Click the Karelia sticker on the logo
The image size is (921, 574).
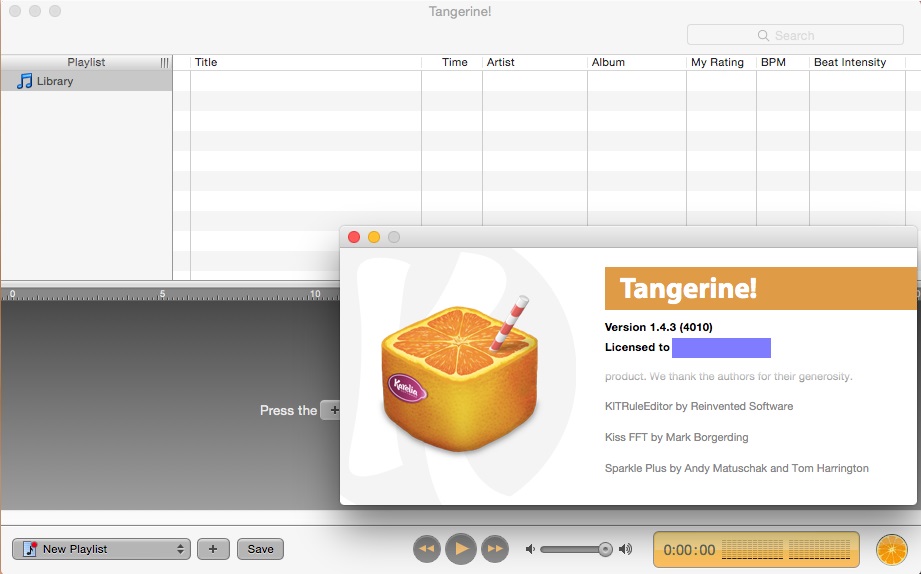coord(406,388)
